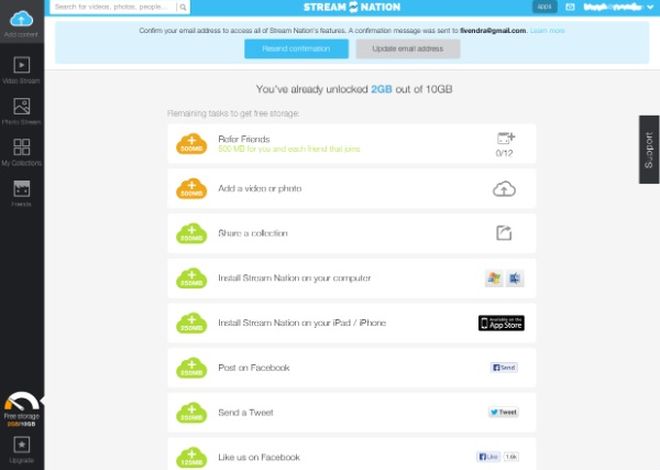The height and width of the screenshot is (470, 660).
Task: Open the apps button in the header
Action: (544, 7)
